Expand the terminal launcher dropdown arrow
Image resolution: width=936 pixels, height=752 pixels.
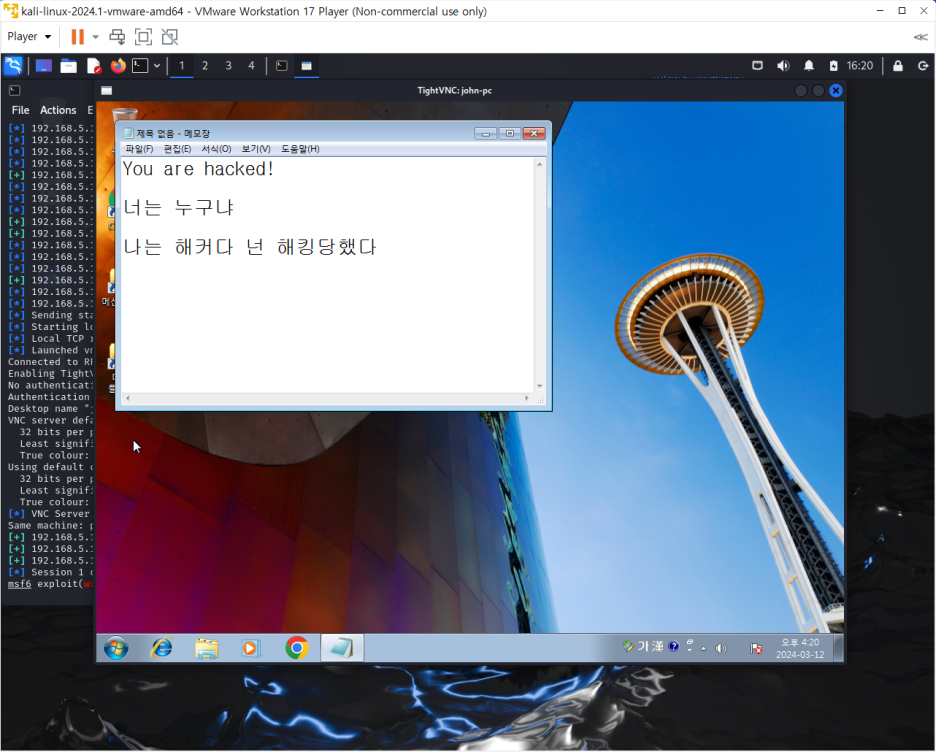tap(157, 66)
